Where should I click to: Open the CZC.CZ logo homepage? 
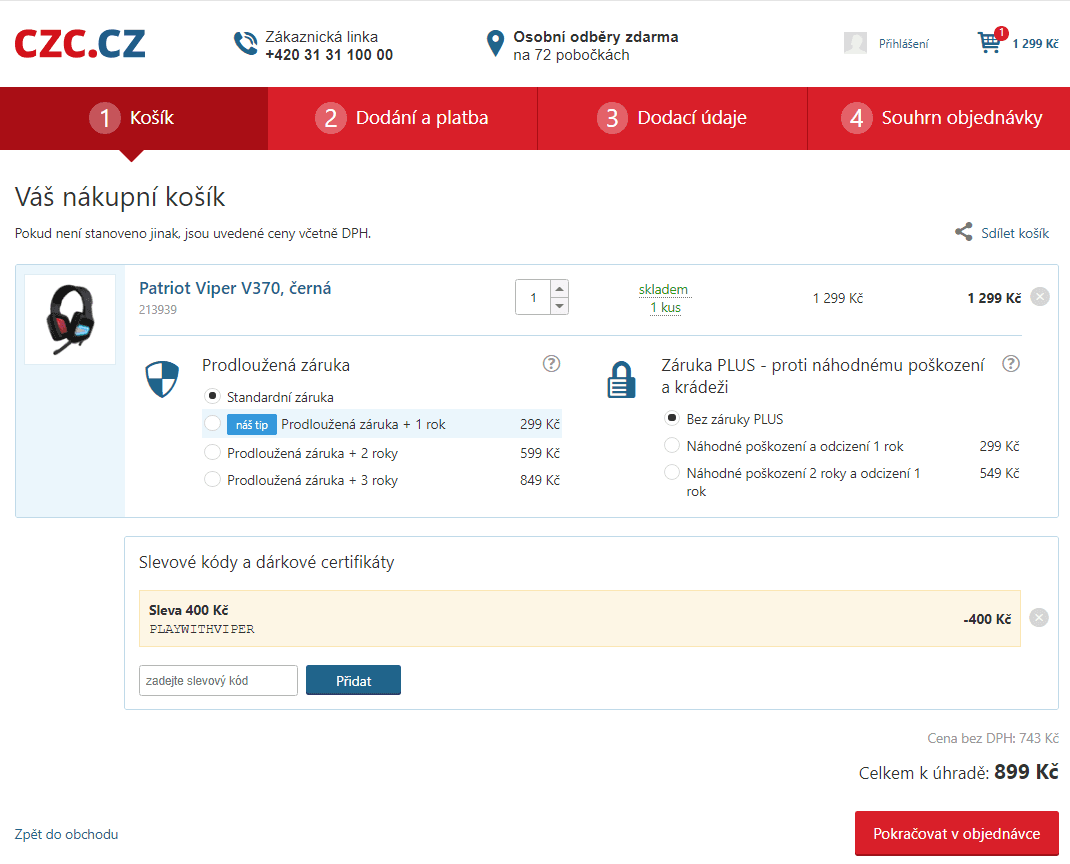(80, 44)
